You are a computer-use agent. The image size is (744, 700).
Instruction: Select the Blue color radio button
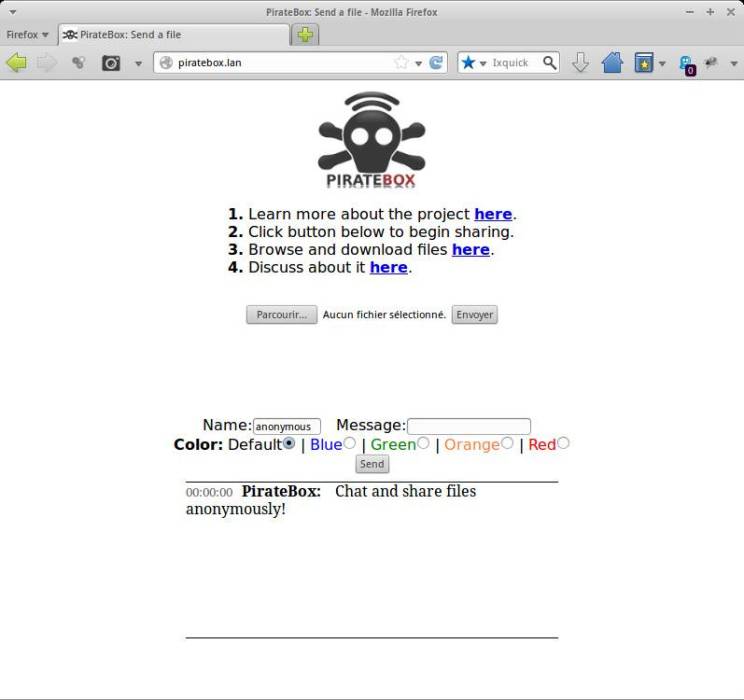350,443
